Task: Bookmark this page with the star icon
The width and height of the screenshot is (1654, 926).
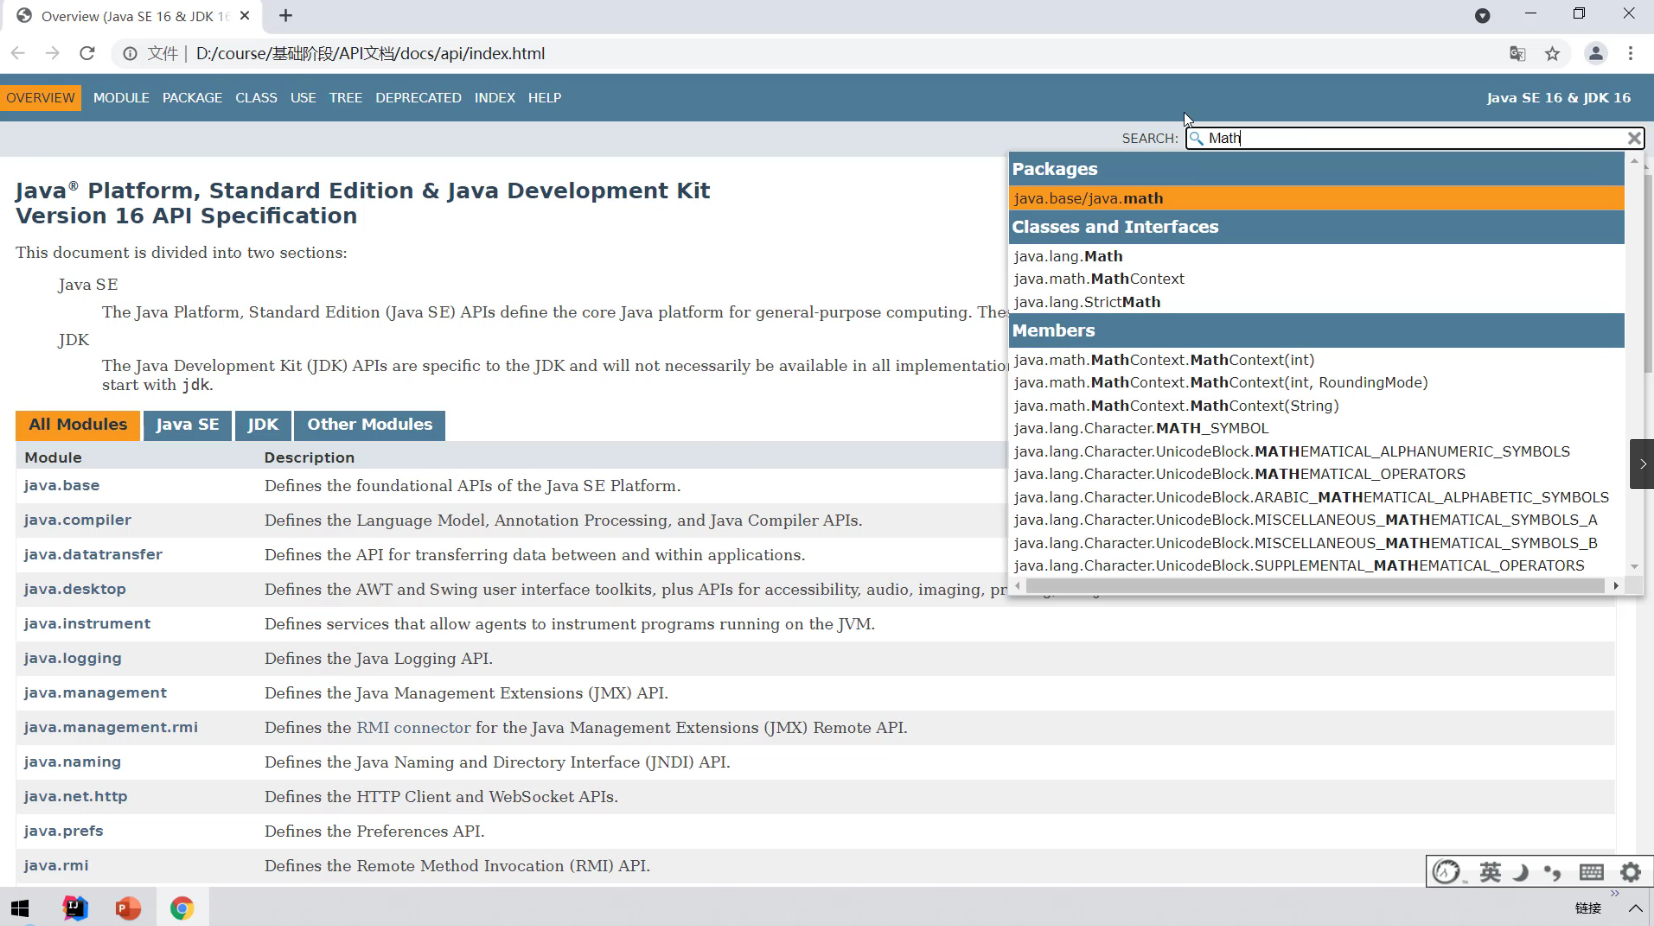Action: click(x=1552, y=54)
